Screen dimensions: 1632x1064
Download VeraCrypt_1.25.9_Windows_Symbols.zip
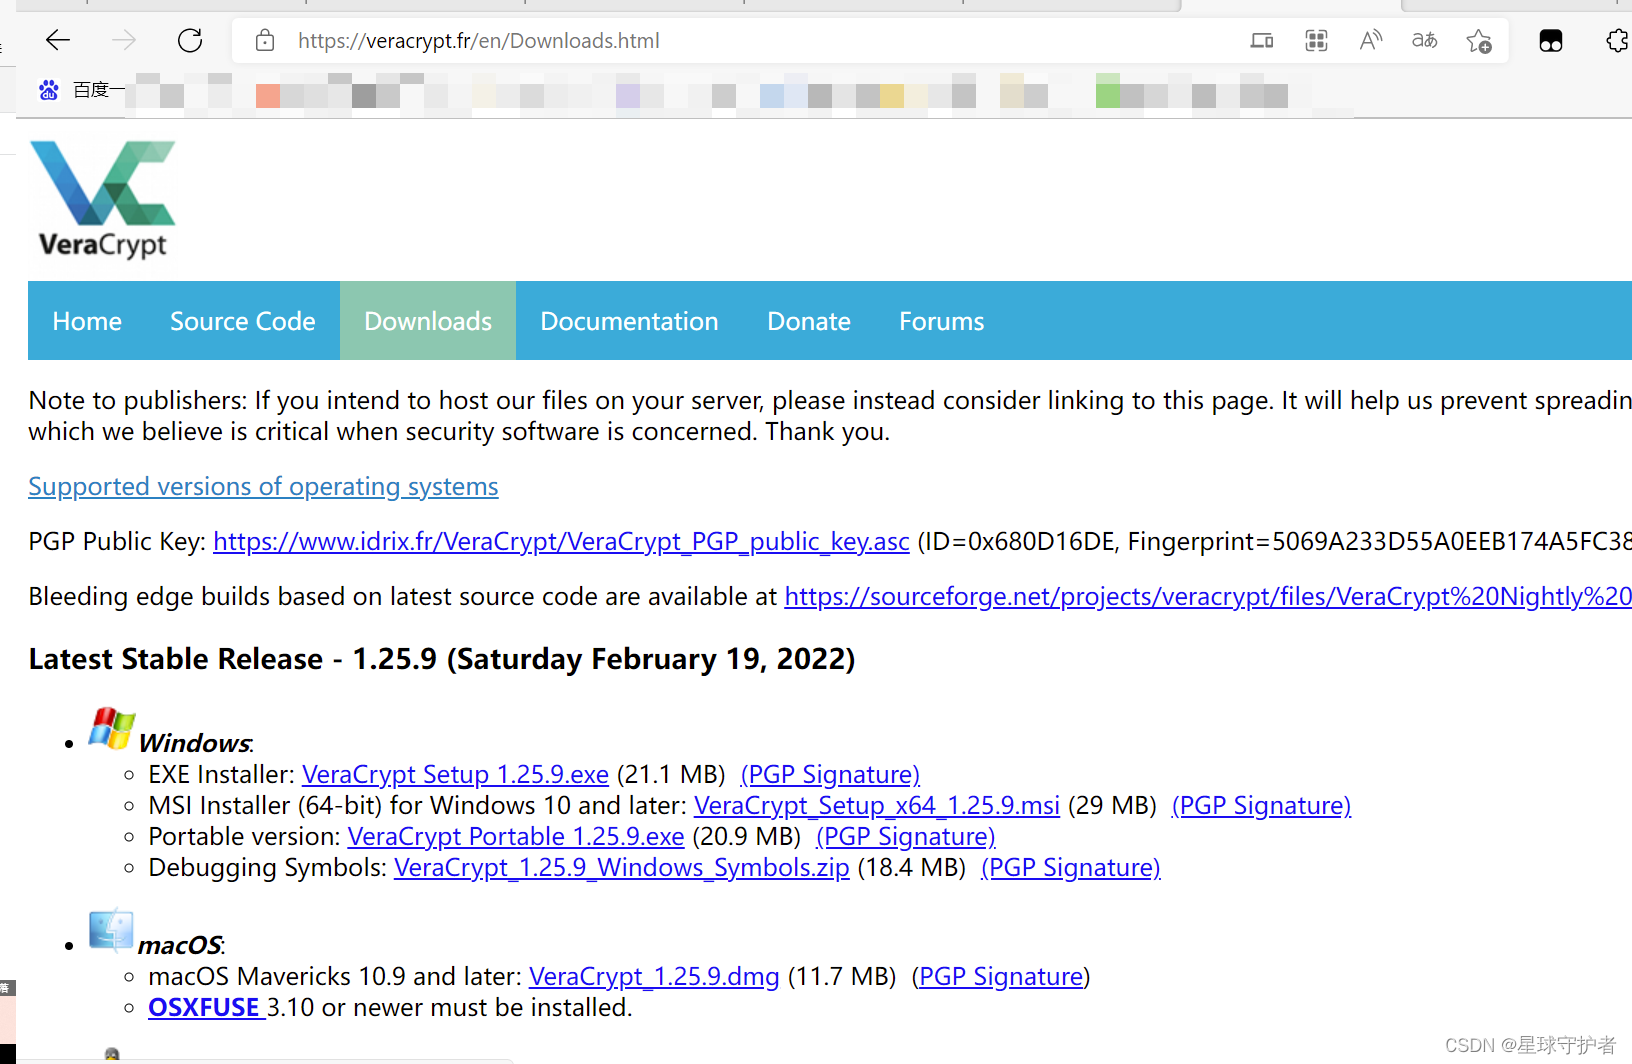click(x=622, y=868)
